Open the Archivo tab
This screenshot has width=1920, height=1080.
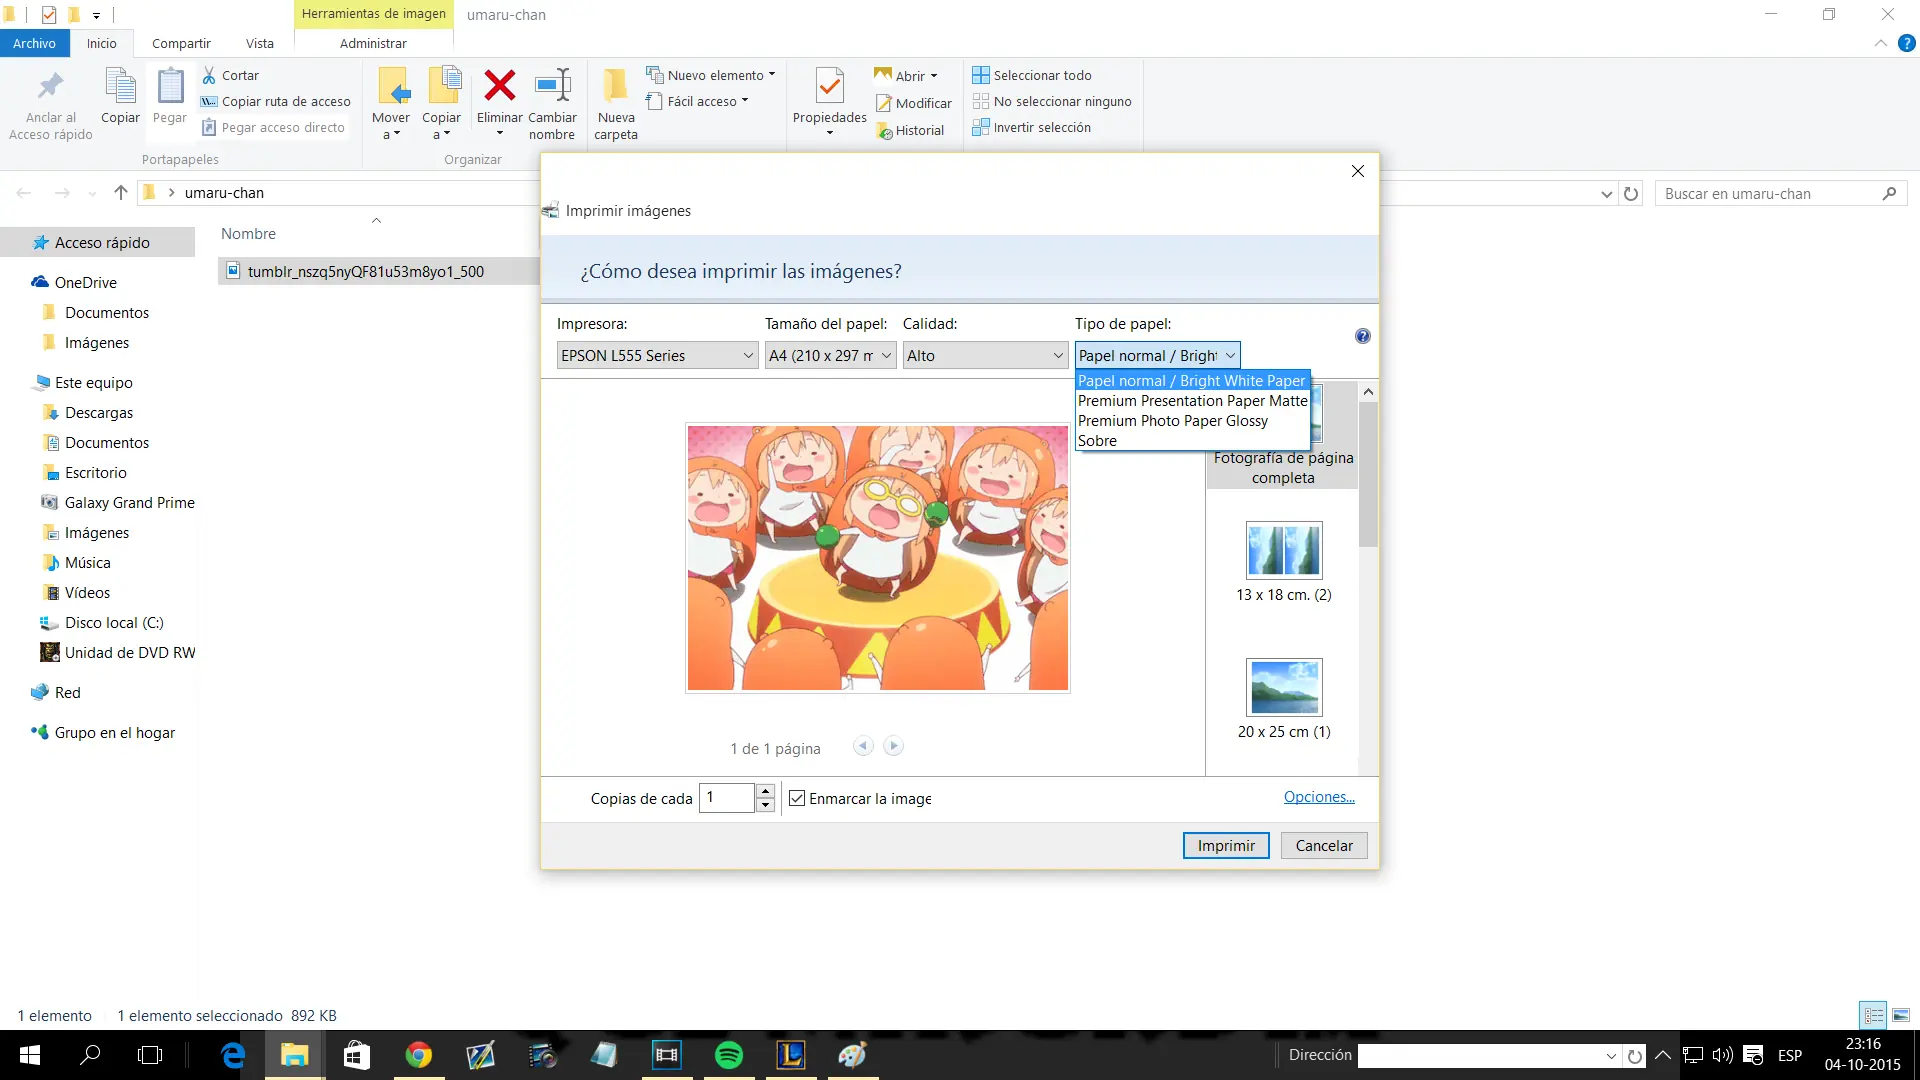34,43
